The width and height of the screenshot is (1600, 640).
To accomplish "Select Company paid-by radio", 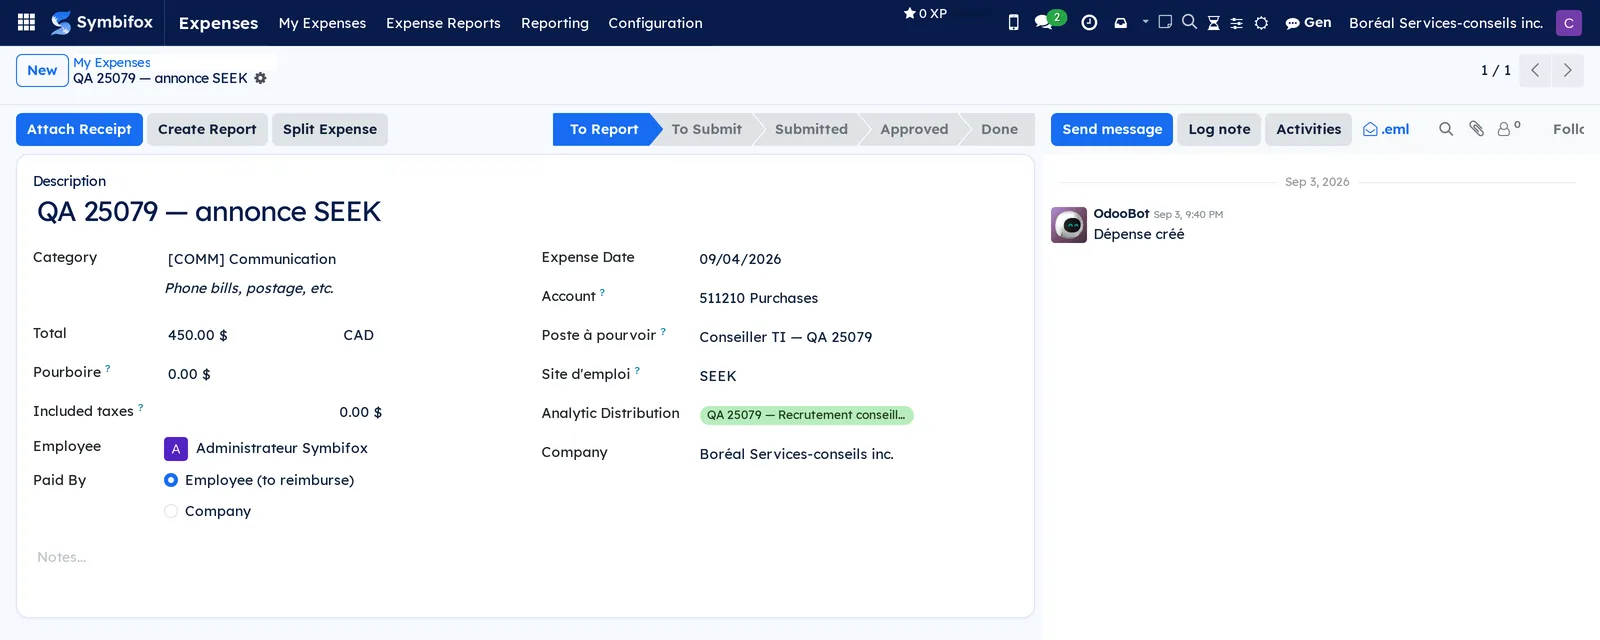I will tap(171, 511).
